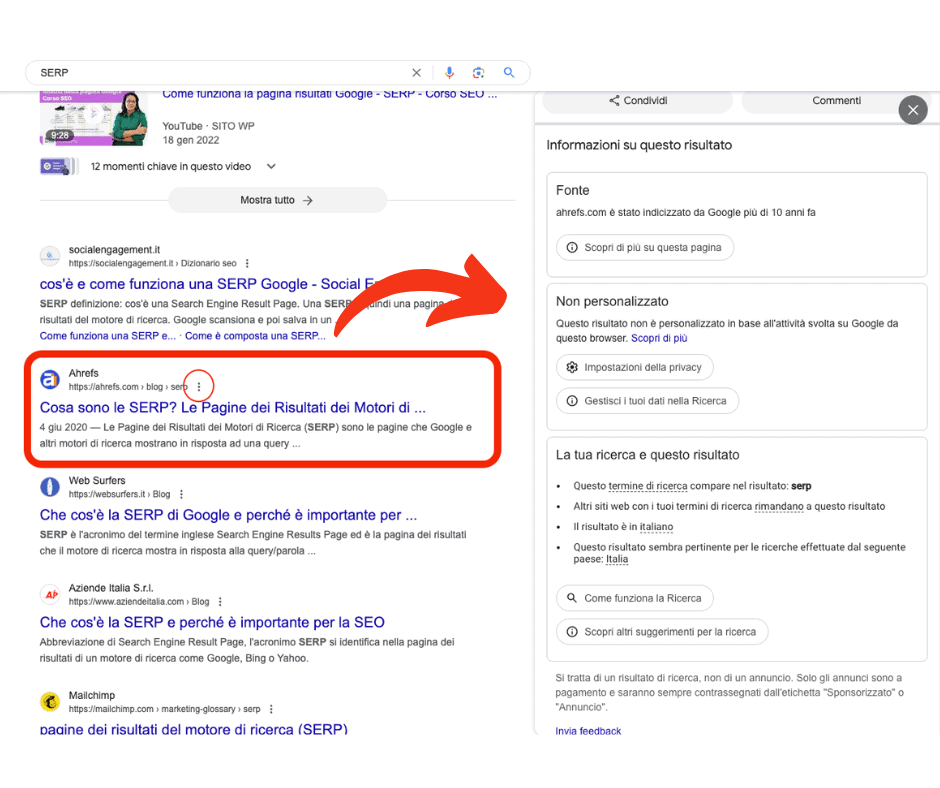Image resolution: width=940 pixels, height=788 pixels.
Task: Open 'Che cos'è la SERP di Google' result
Action: click(228, 515)
